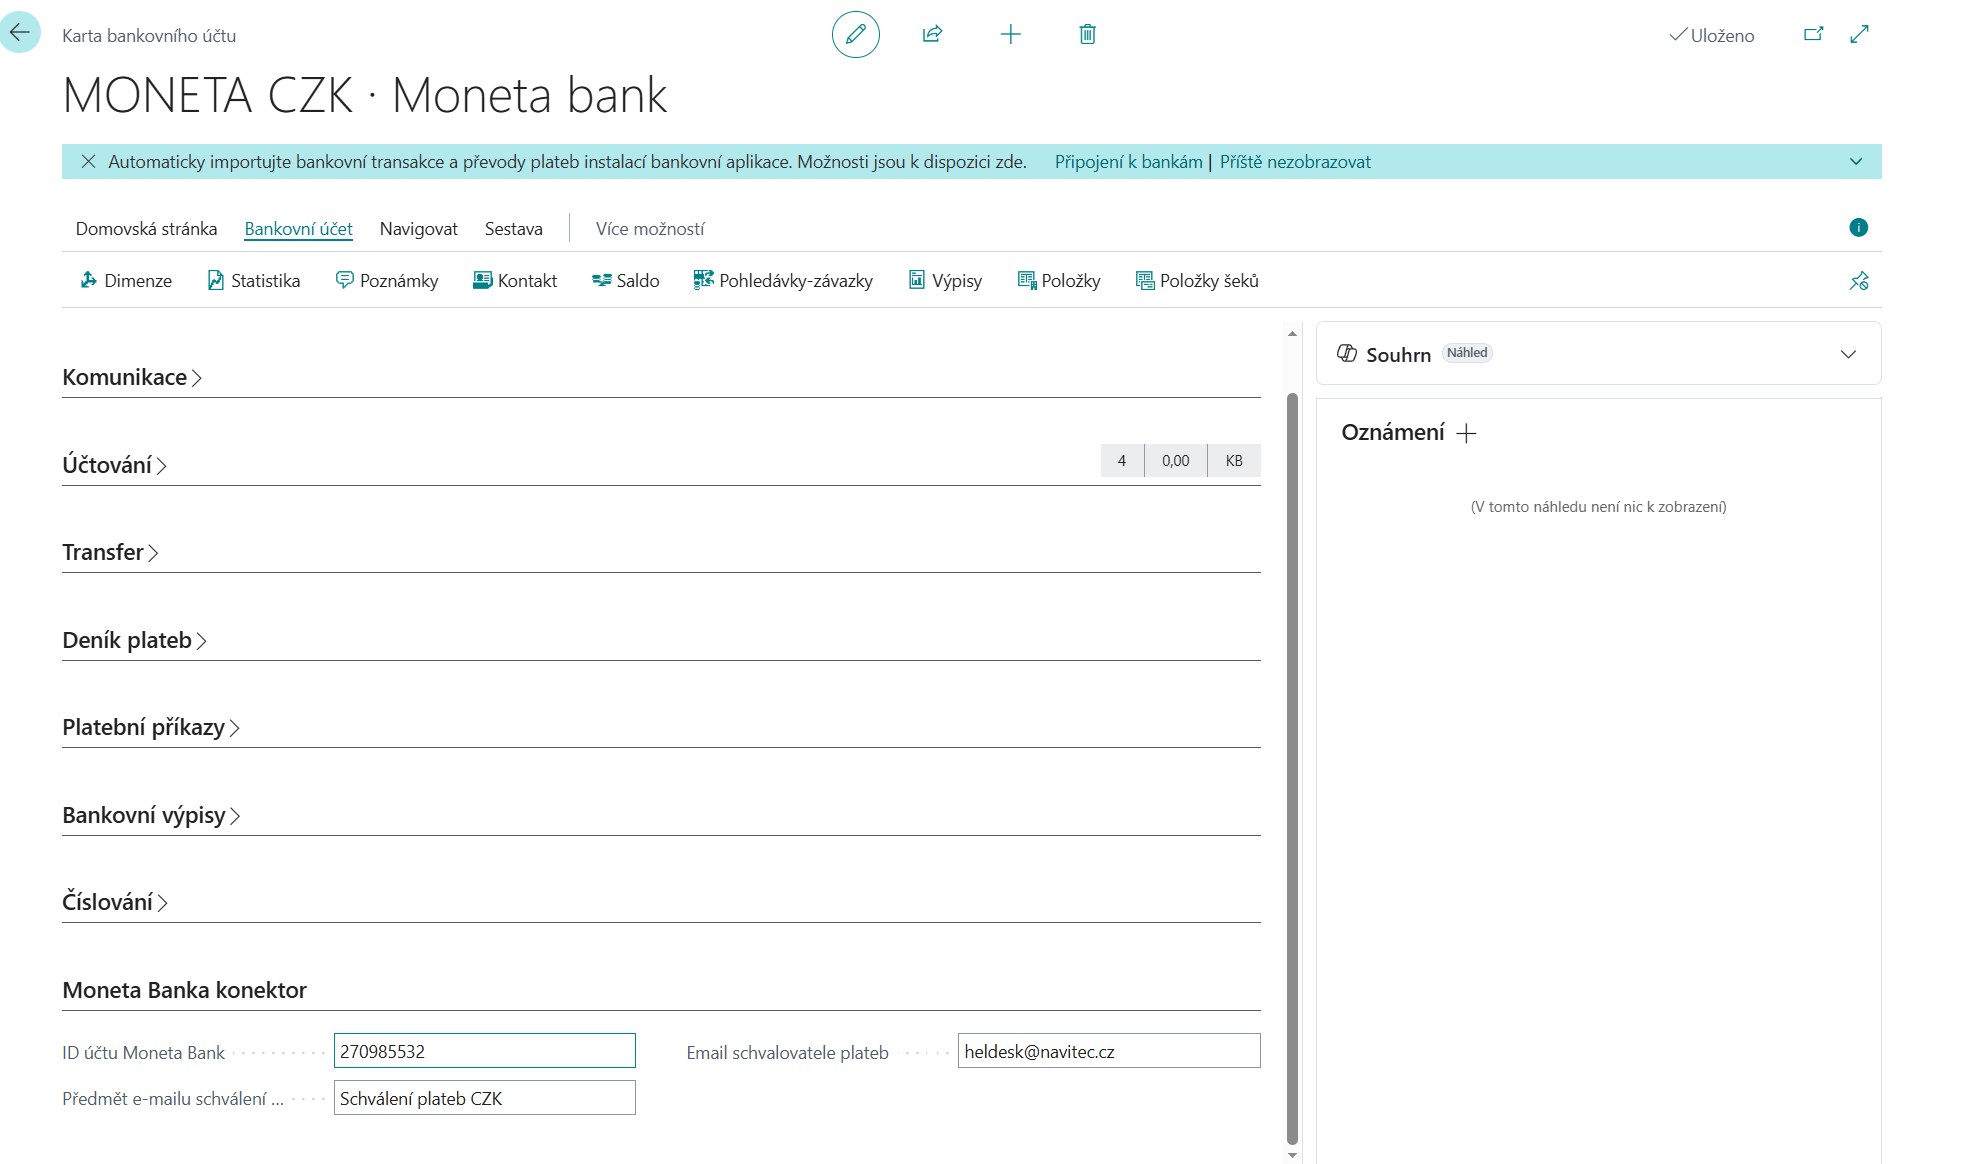
Task: Click Příště nezobrazovat link
Action: (x=1295, y=162)
